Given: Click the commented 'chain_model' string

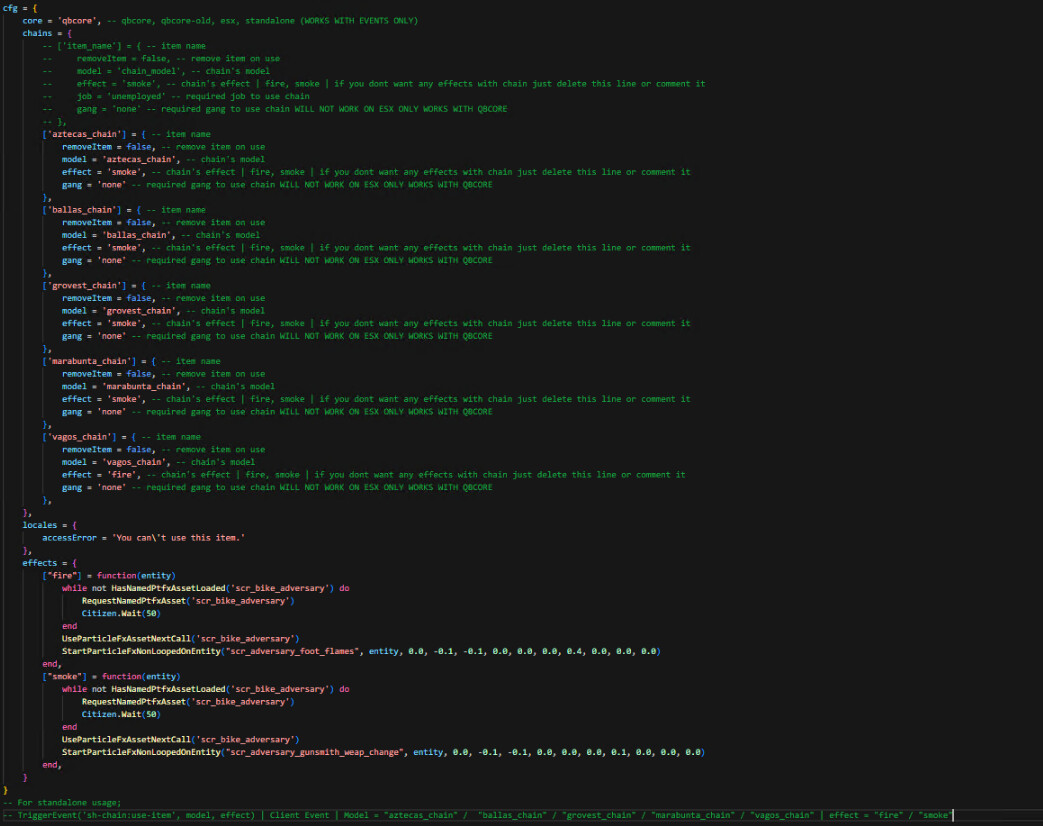Looking at the screenshot, I should tap(146, 71).
